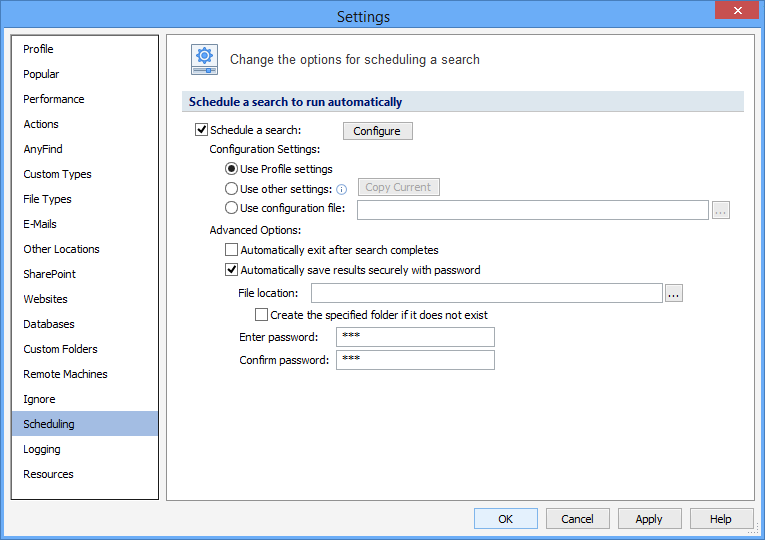Screen dimensions: 765x540
Task: Click the browse button for File location
Action: [674, 293]
